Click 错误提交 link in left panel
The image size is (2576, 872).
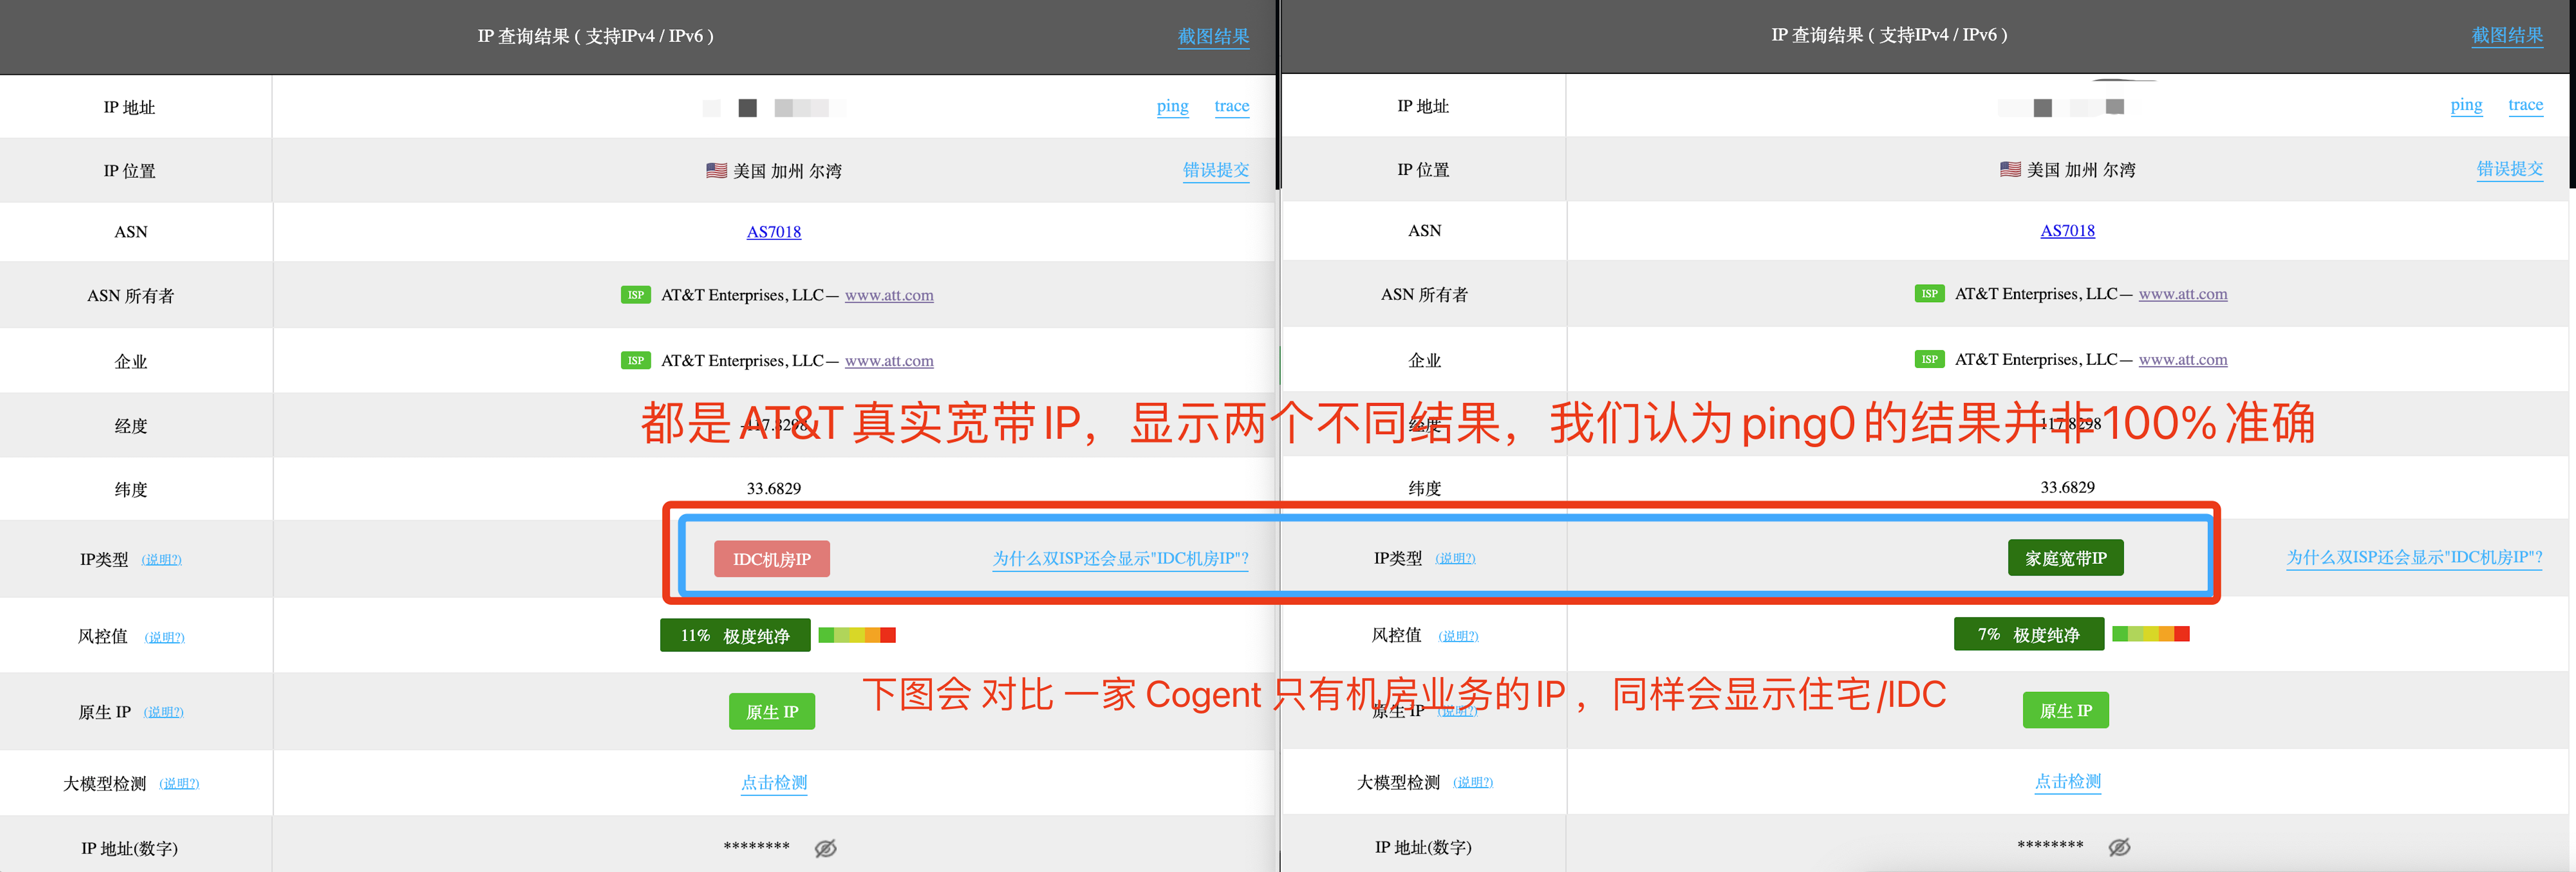click(1216, 170)
